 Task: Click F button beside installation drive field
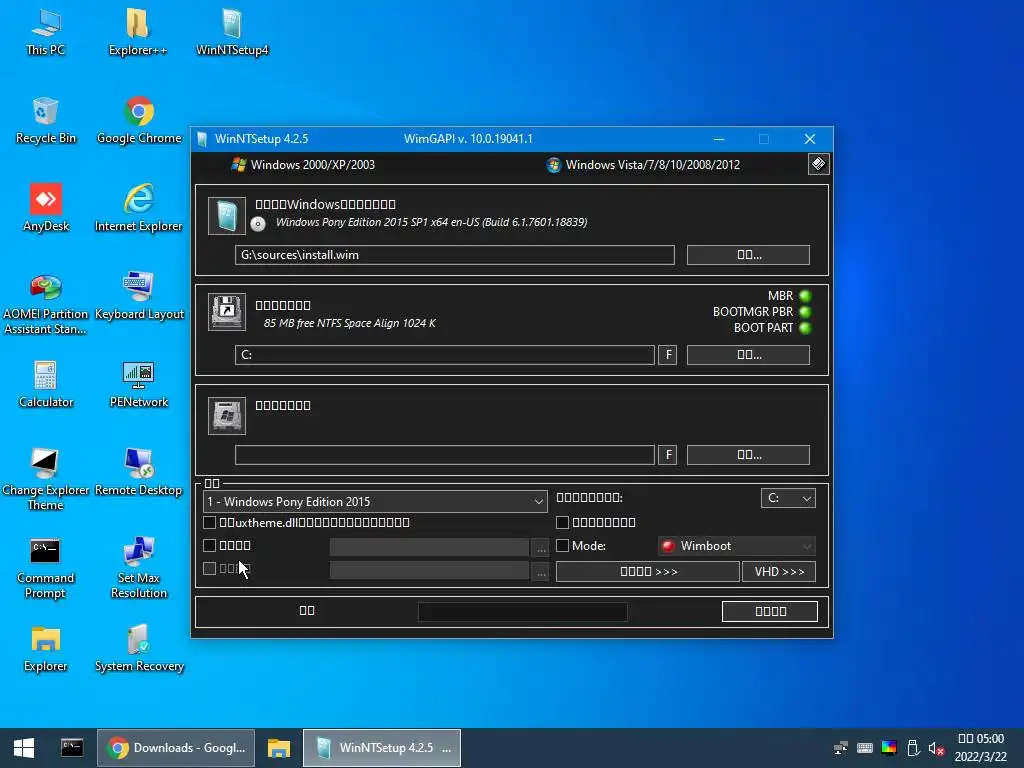coord(667,455)
